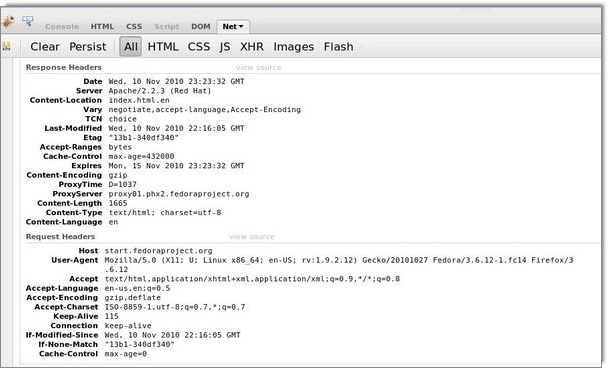Open the Script panel tab
The image size is (608, 368).
click(x=167, y=26)
